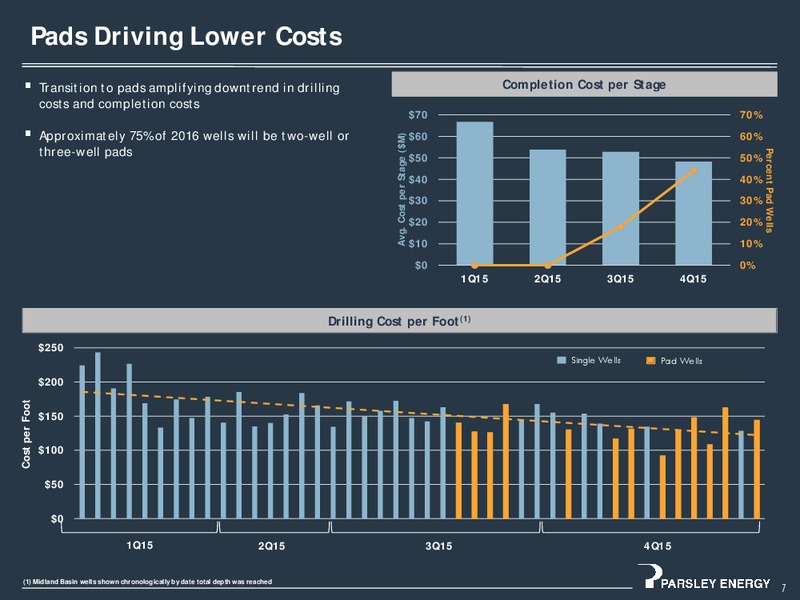
Task: Click the $70 left axis label
Action: point(418,115)
